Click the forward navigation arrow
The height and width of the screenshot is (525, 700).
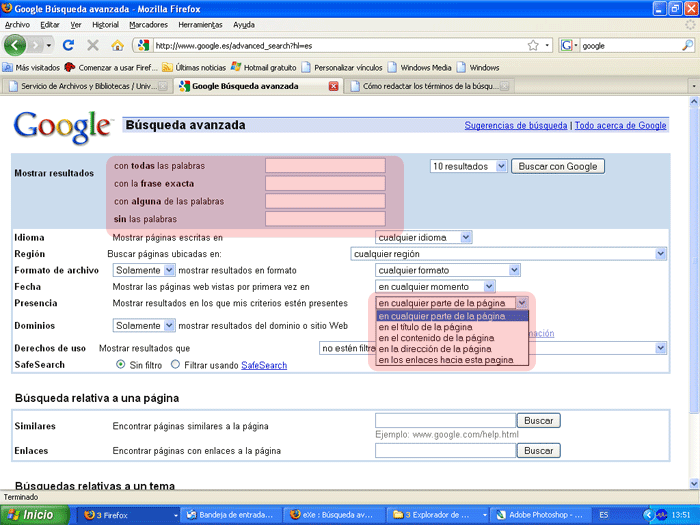tap(35, 45)
